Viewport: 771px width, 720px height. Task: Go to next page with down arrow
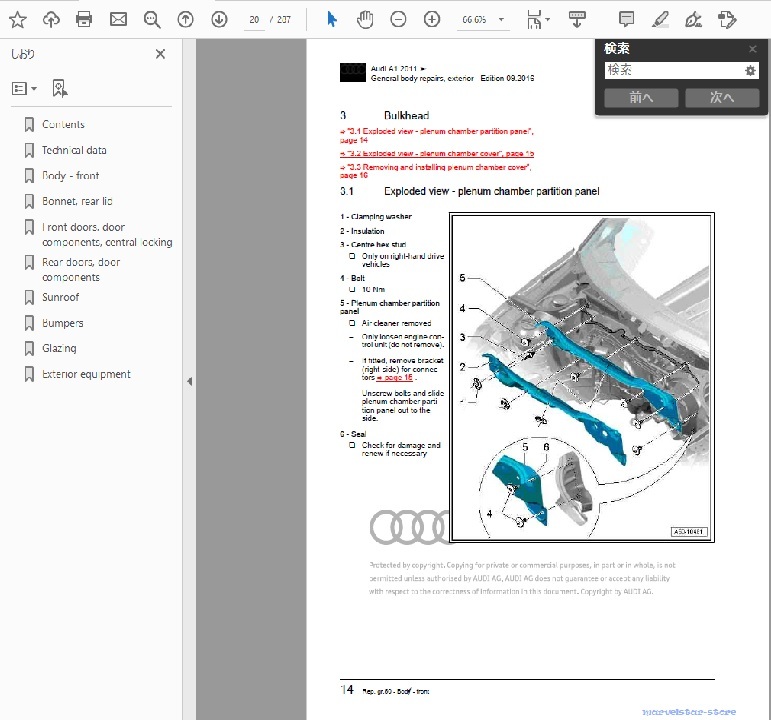[x=219, y=19]
